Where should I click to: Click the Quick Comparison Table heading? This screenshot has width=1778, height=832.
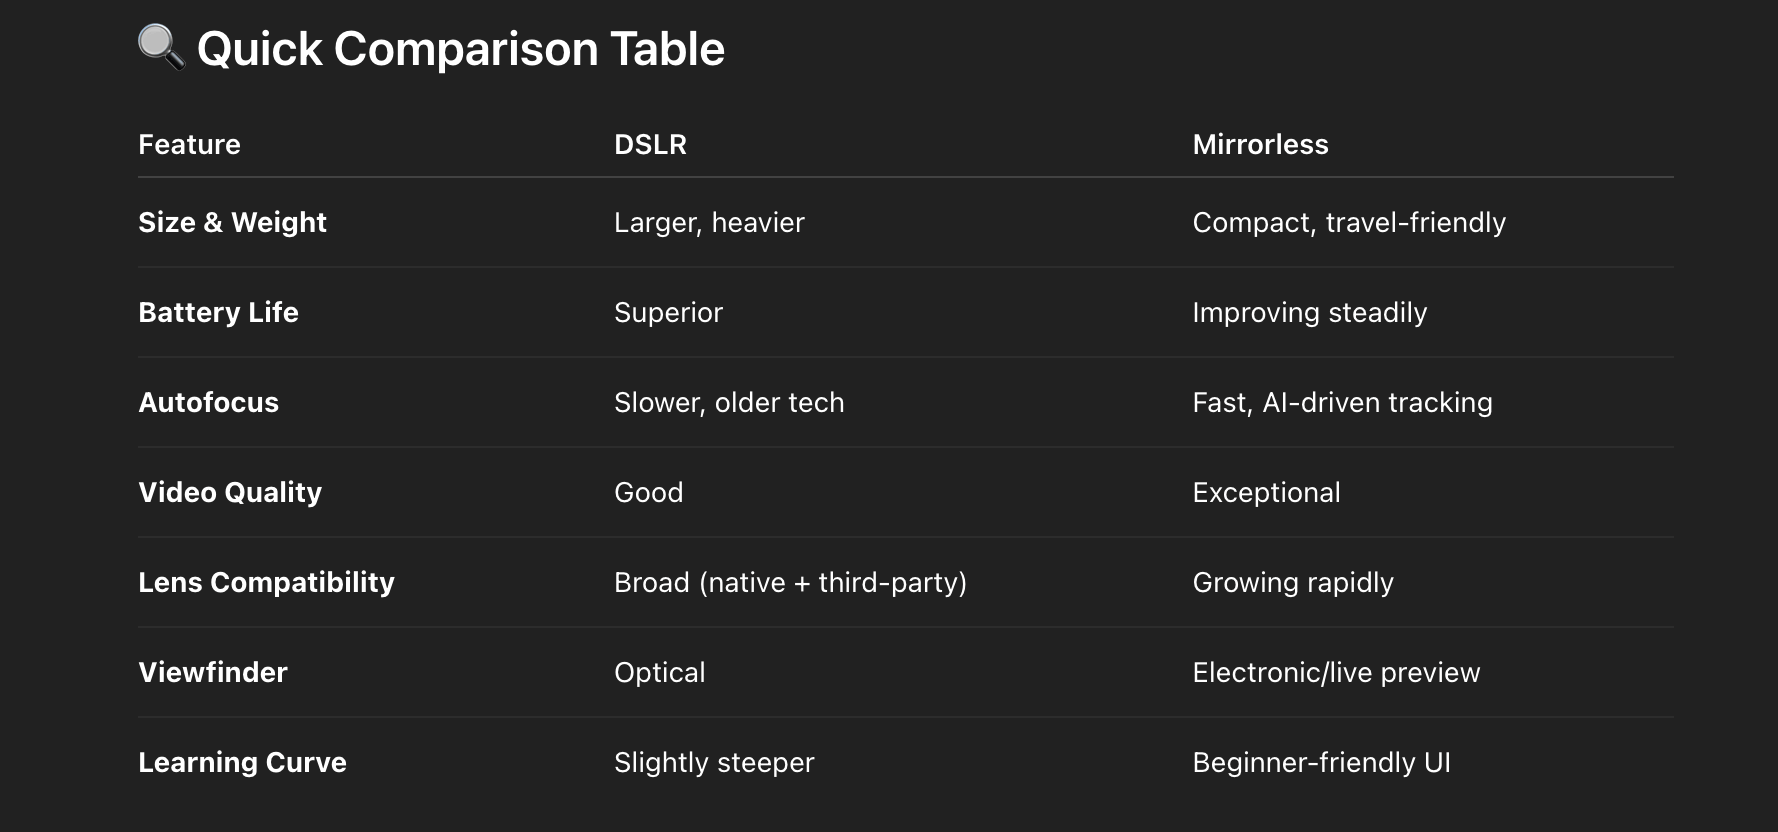pos(461,49)
